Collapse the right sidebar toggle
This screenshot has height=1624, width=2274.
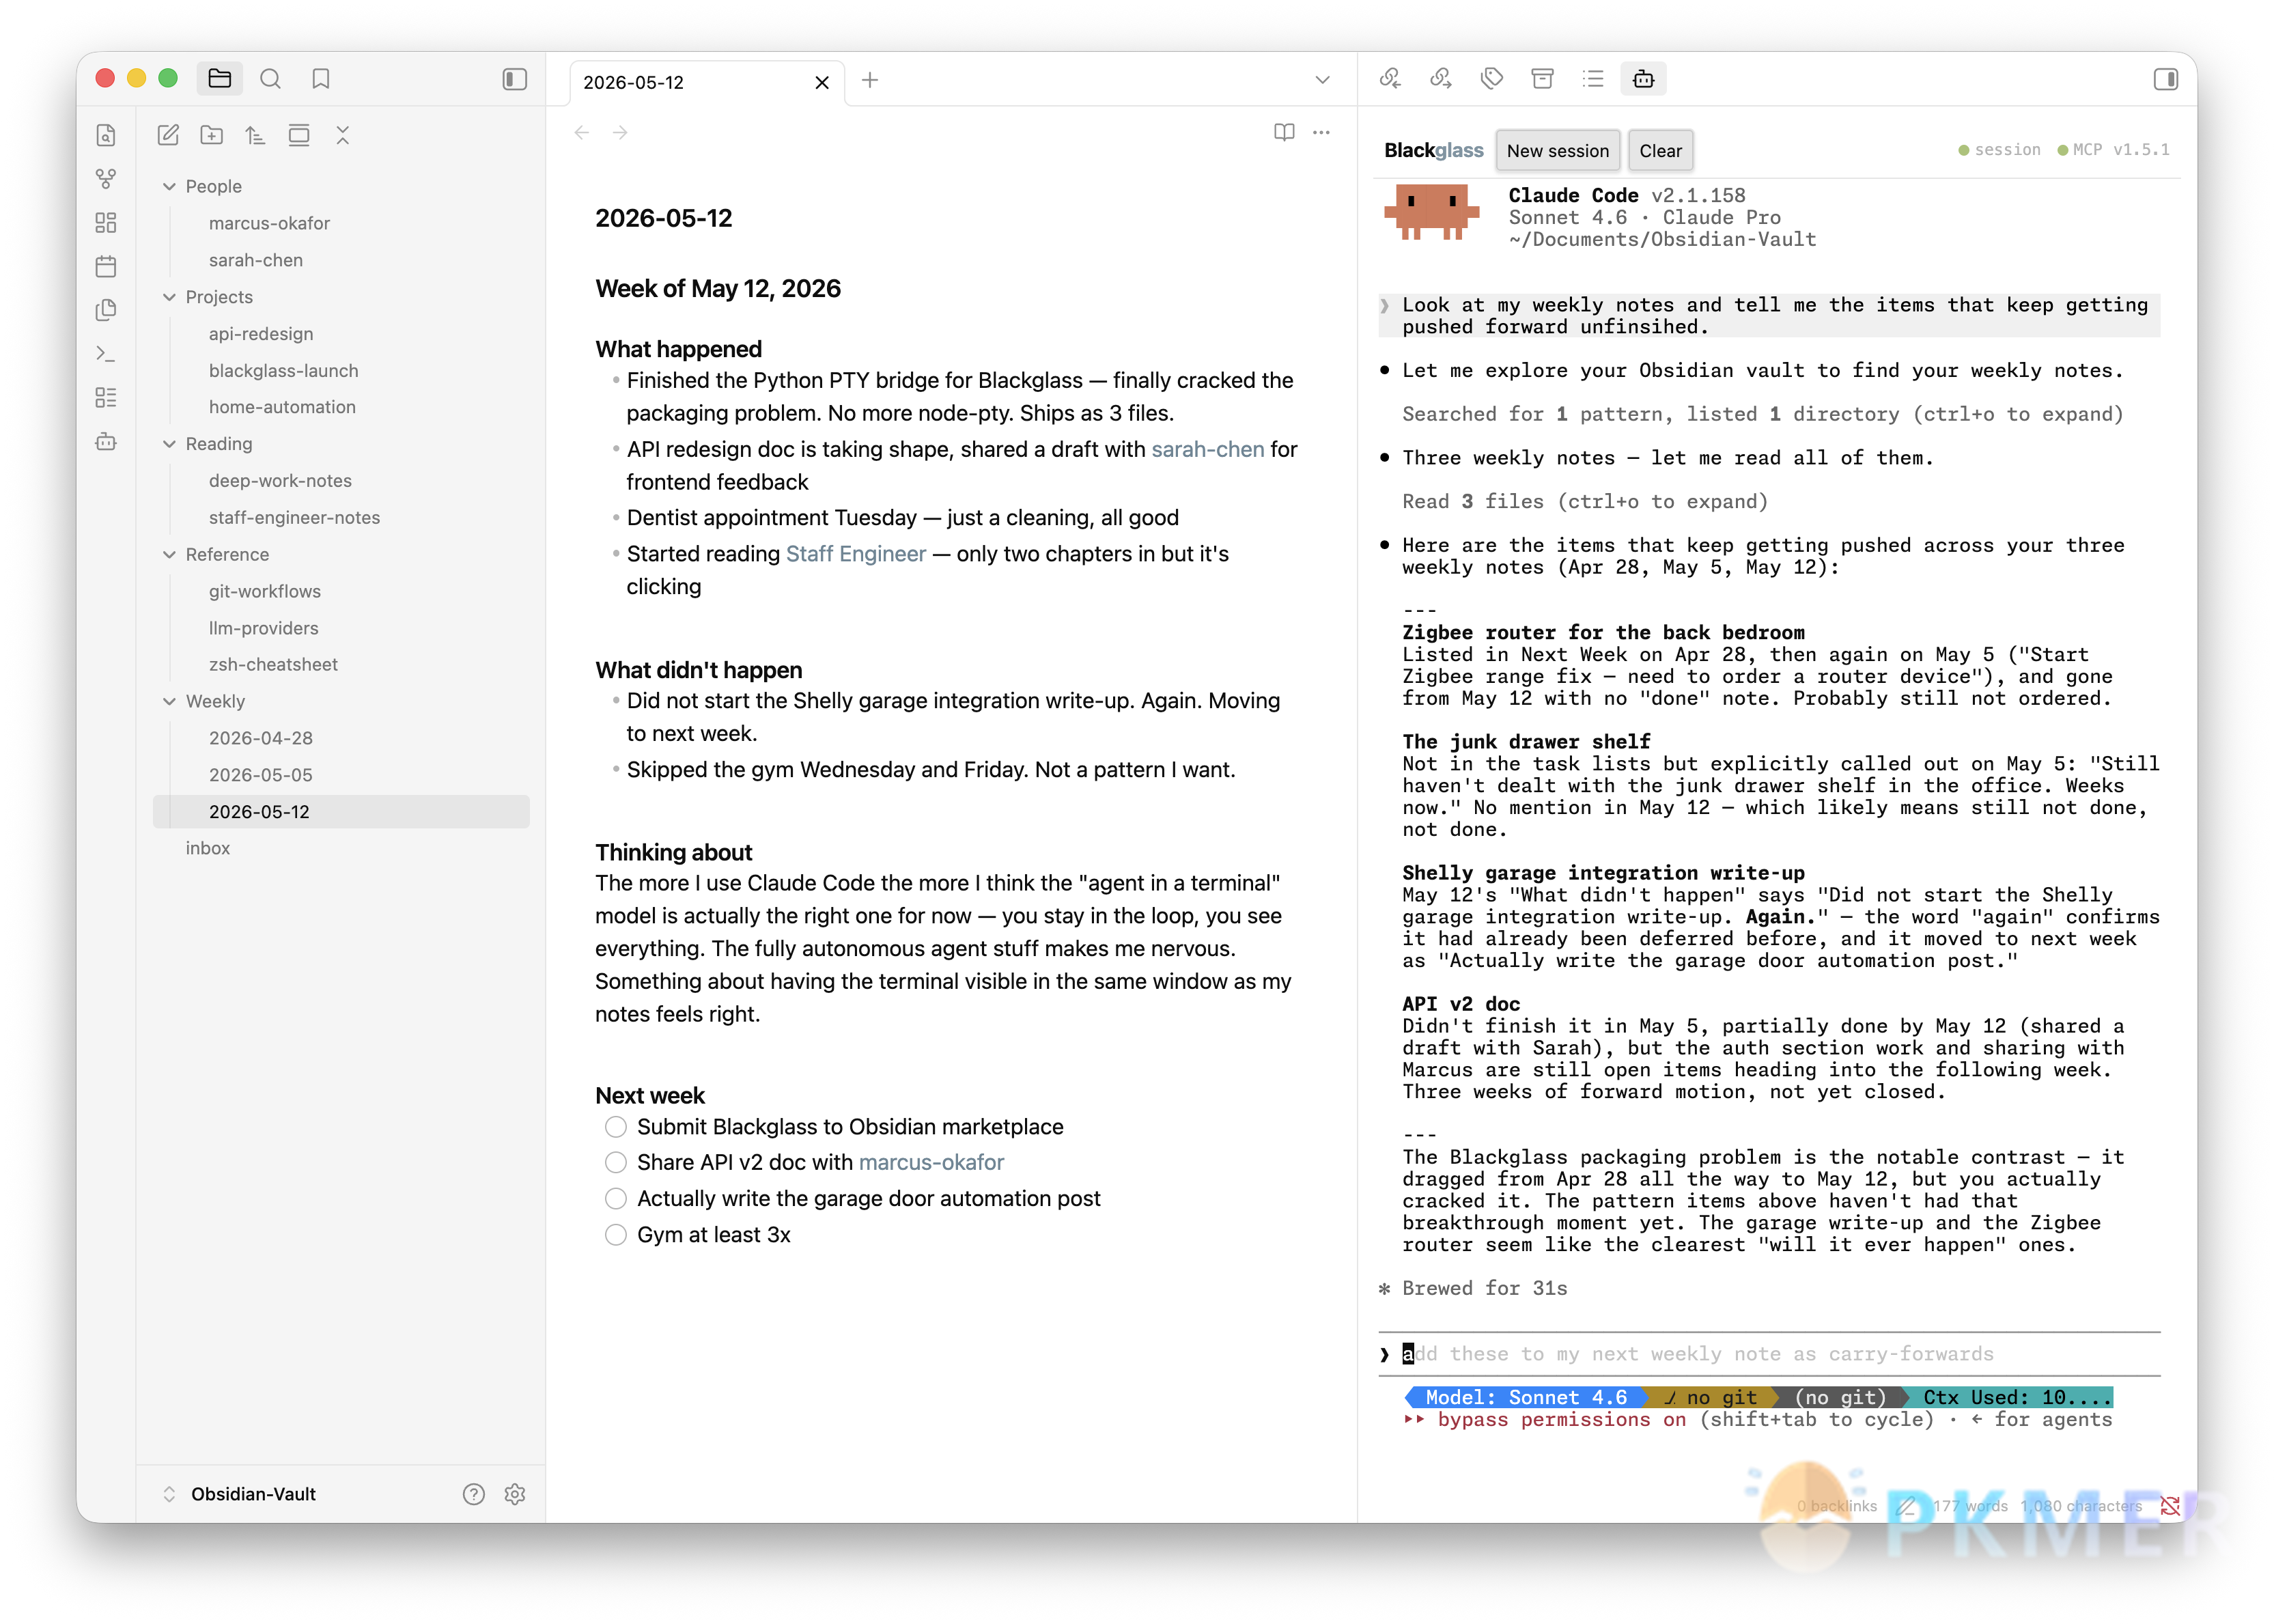tap(2165, 79)
